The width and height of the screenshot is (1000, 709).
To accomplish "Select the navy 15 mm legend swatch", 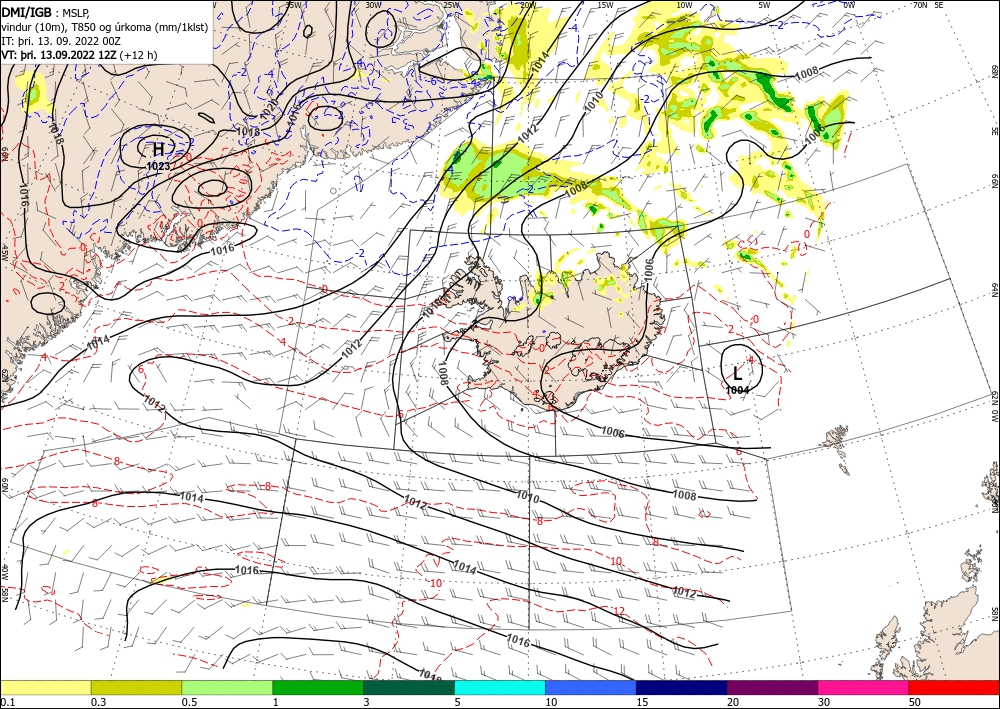I will pyautogui.click(x=682, y=687).
